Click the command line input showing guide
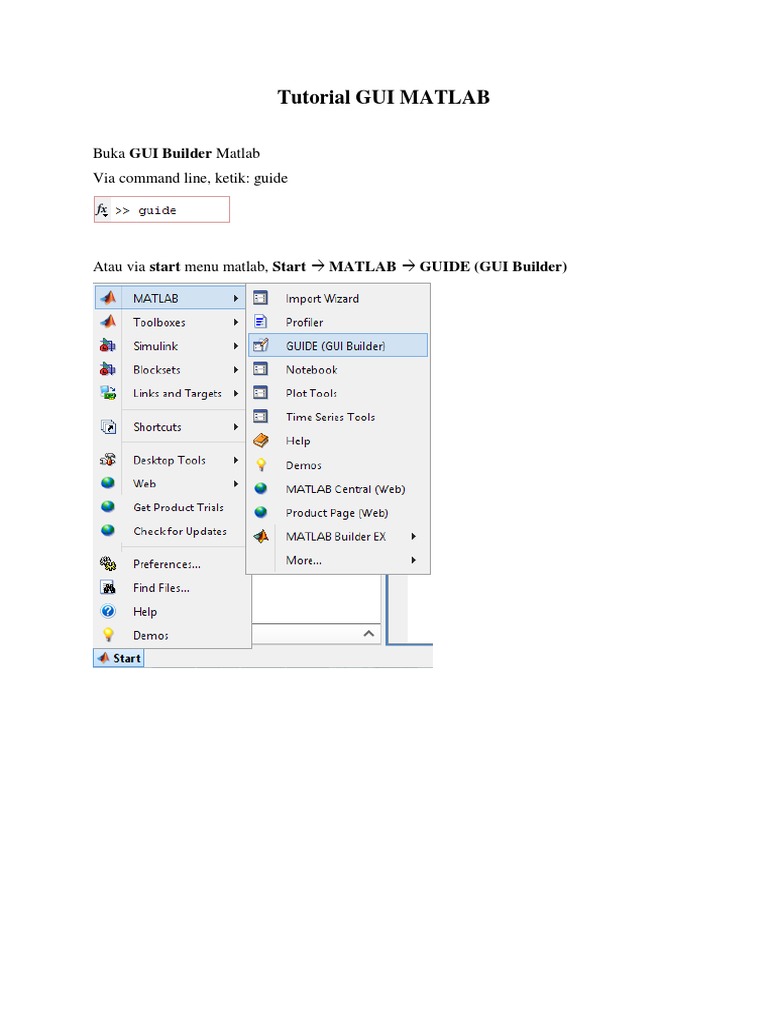 tap(162, 210)
